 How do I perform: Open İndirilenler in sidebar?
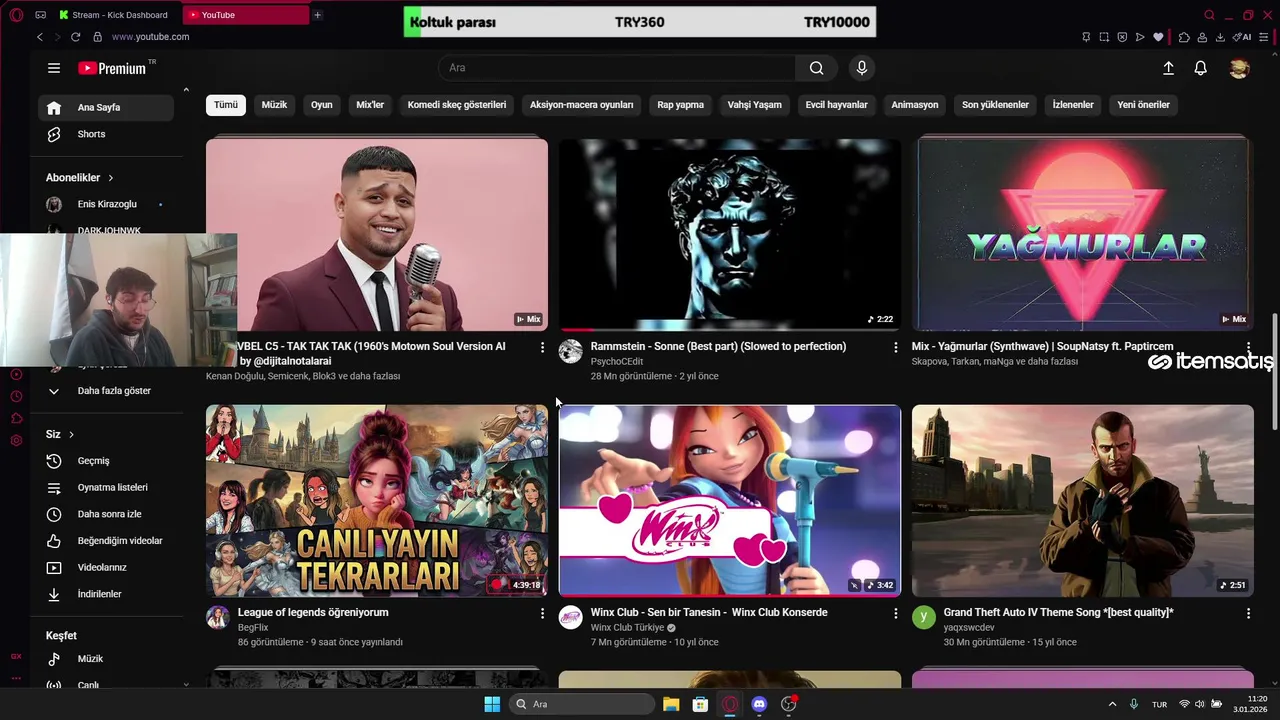point(106,594)
